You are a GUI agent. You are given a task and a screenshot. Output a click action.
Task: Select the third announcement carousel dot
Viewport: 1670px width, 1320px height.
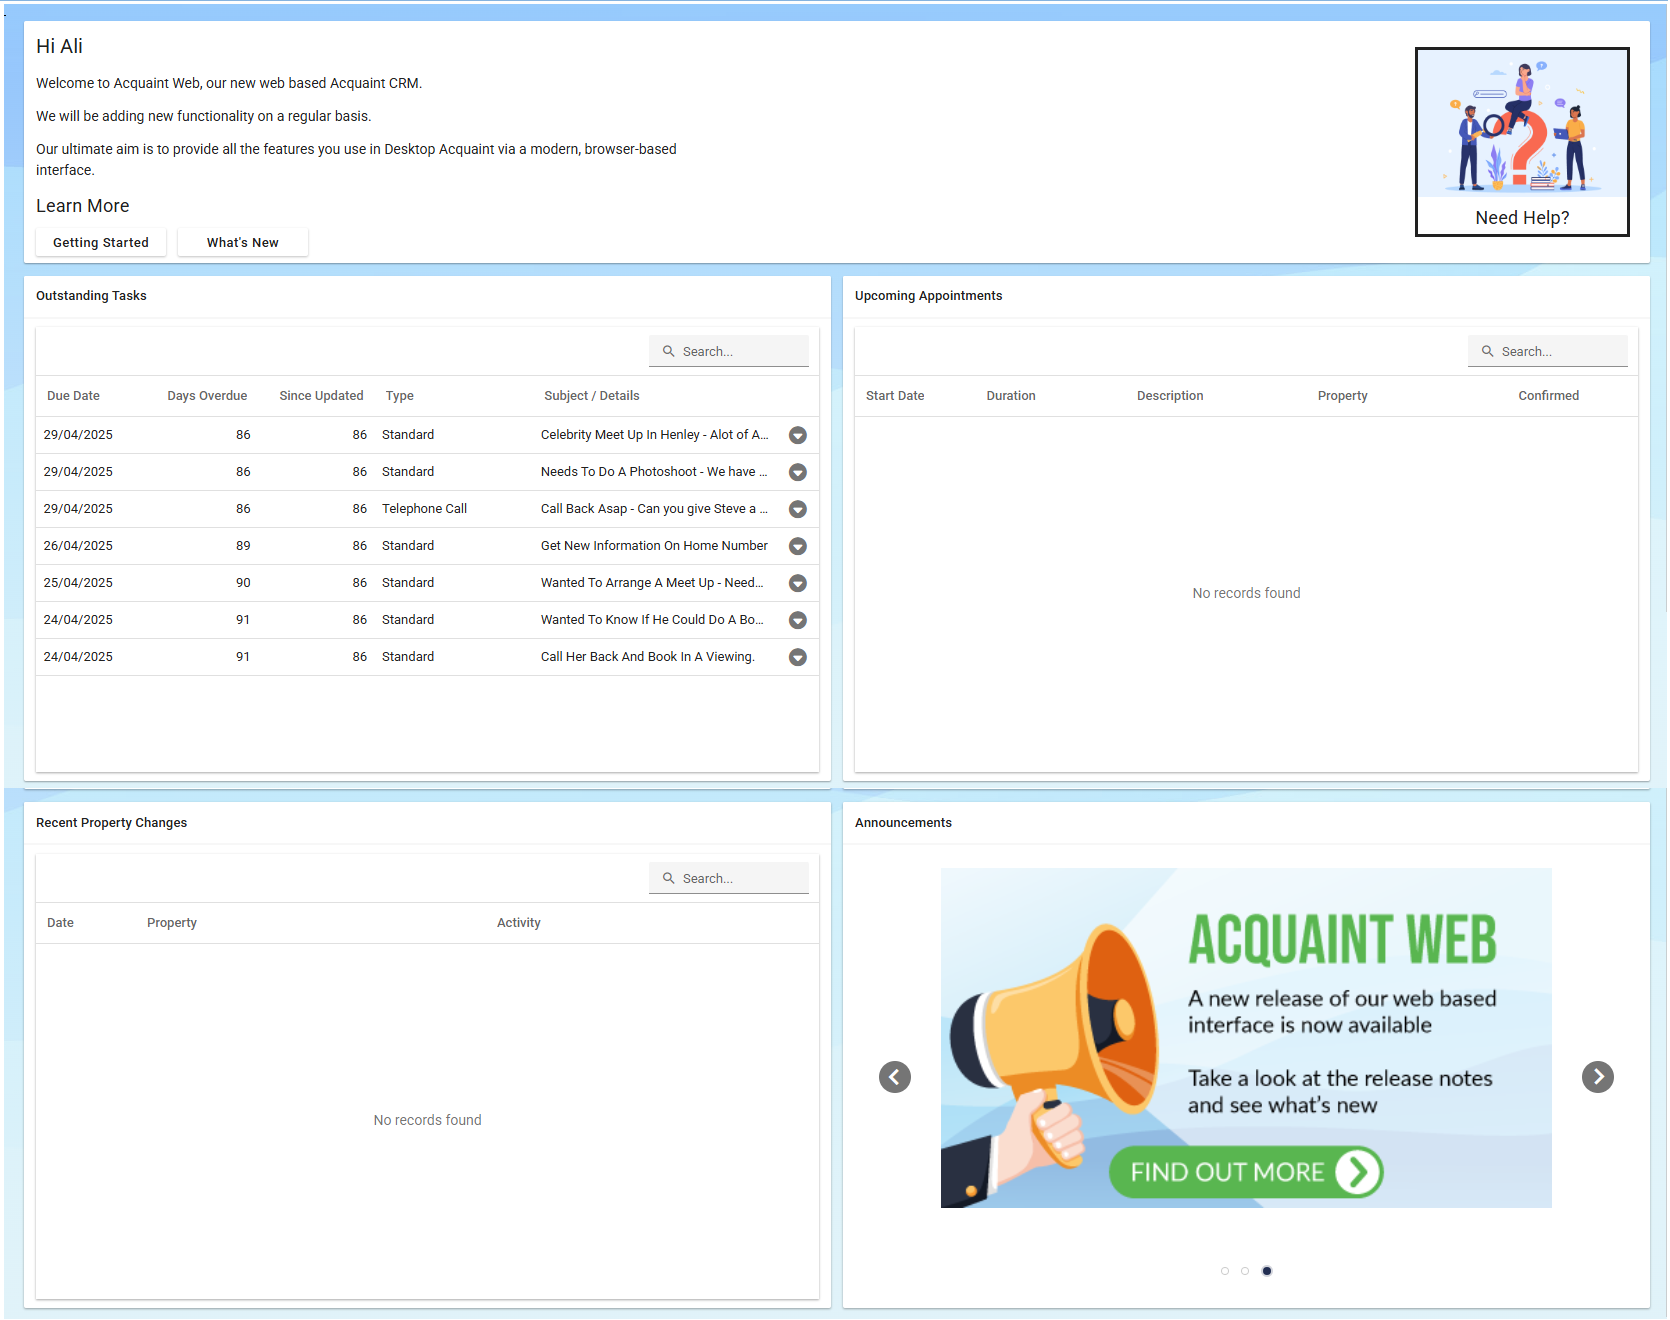click(x=1267, y=1271)
